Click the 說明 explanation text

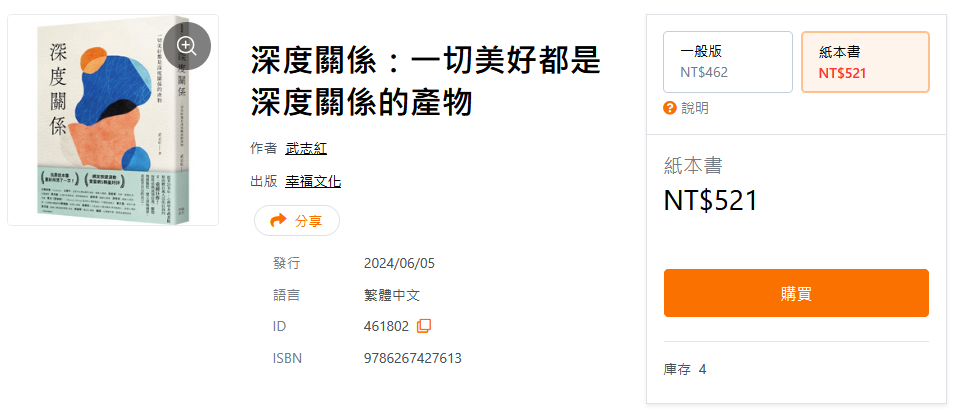[x=695, y=108]
